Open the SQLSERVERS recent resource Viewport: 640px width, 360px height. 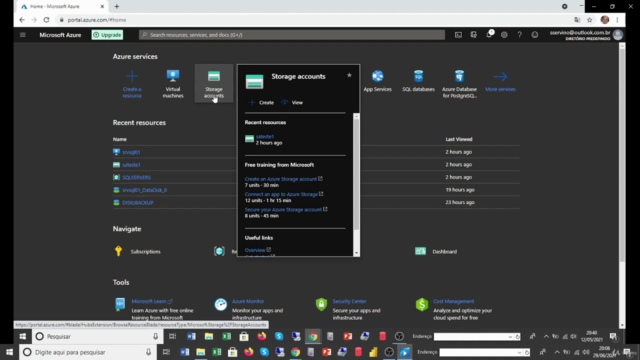136,177
